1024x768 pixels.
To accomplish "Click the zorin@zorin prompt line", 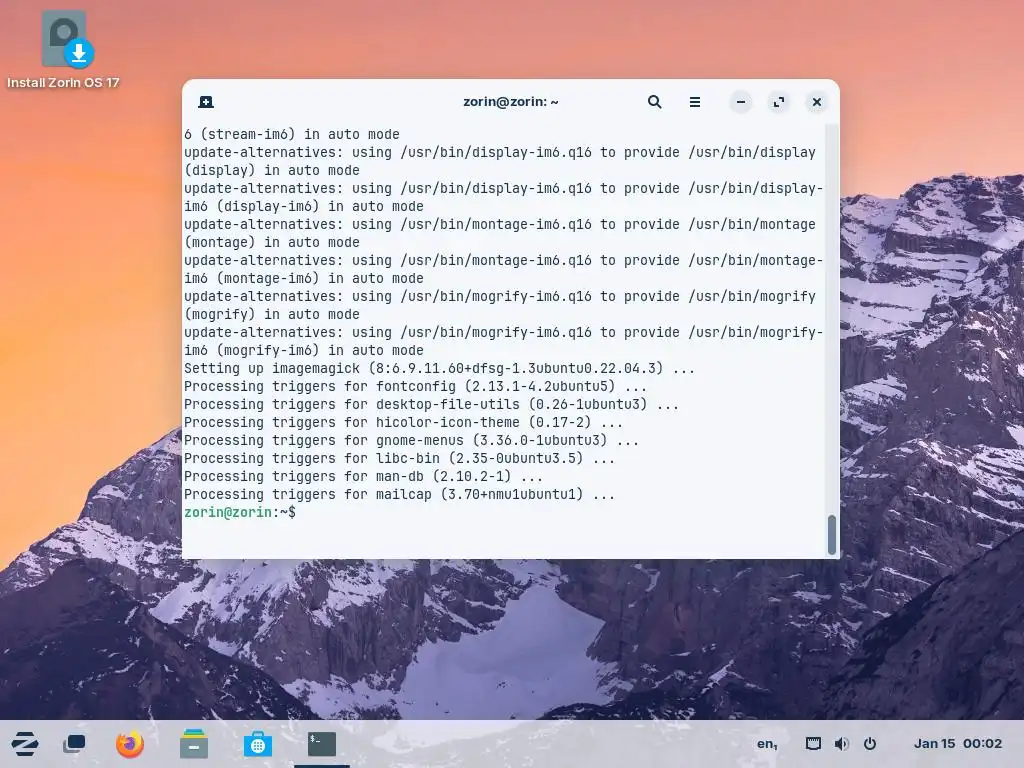I will click(x=240, y=512).
